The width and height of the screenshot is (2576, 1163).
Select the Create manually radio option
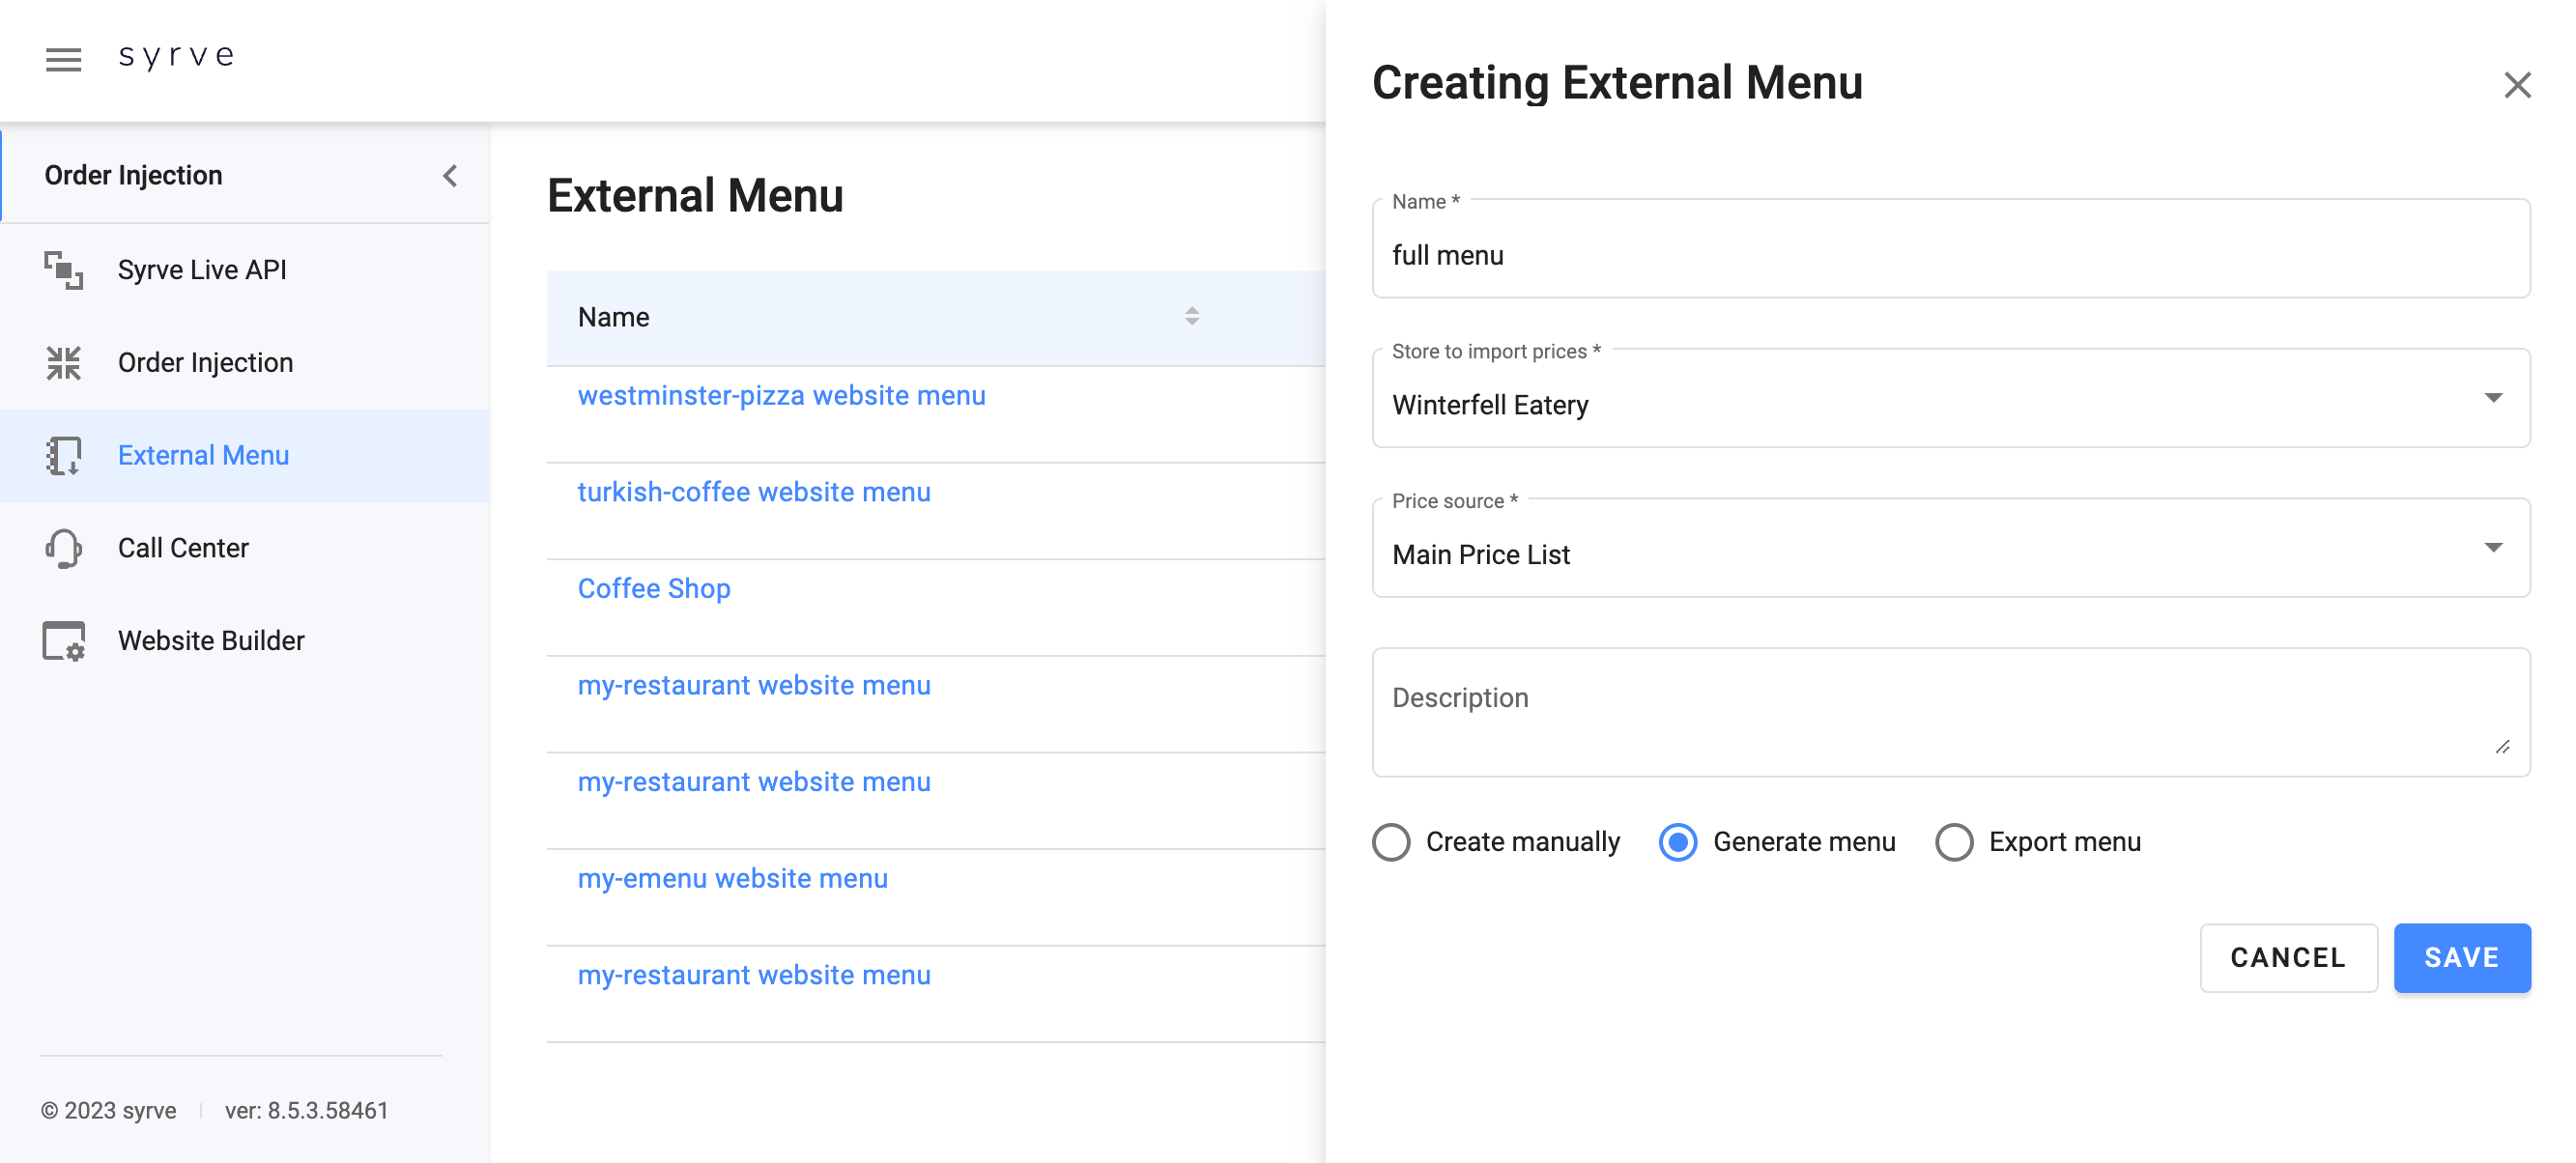click(1391, 842)
